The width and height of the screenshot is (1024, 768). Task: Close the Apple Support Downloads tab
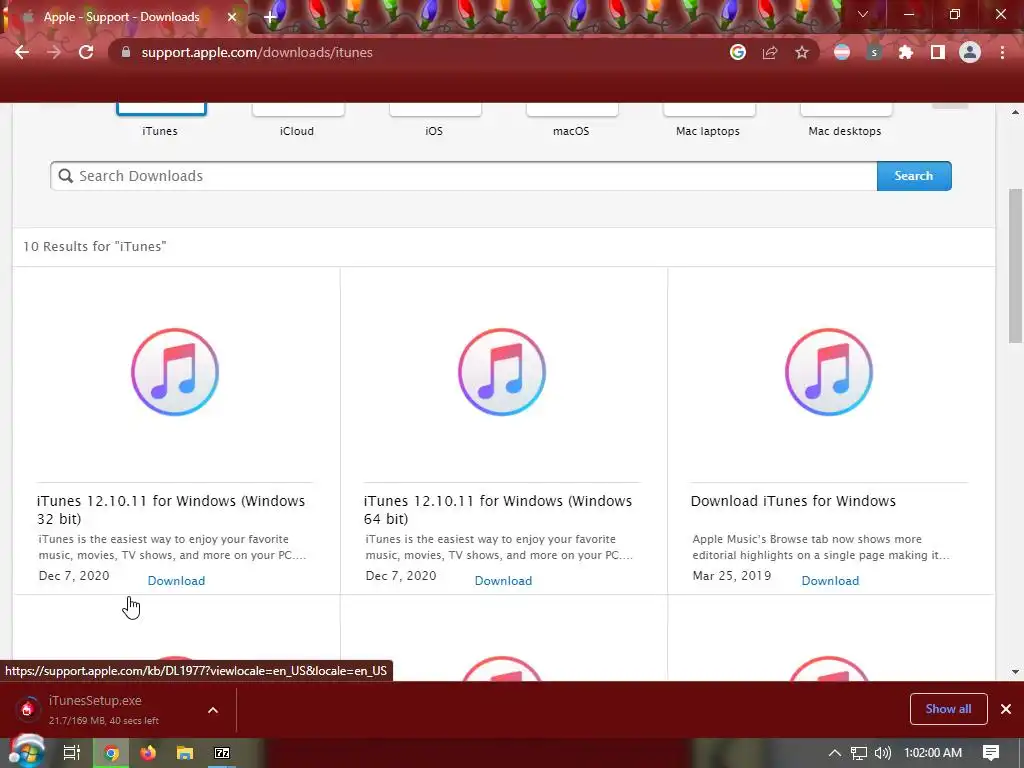pos(232,17)
